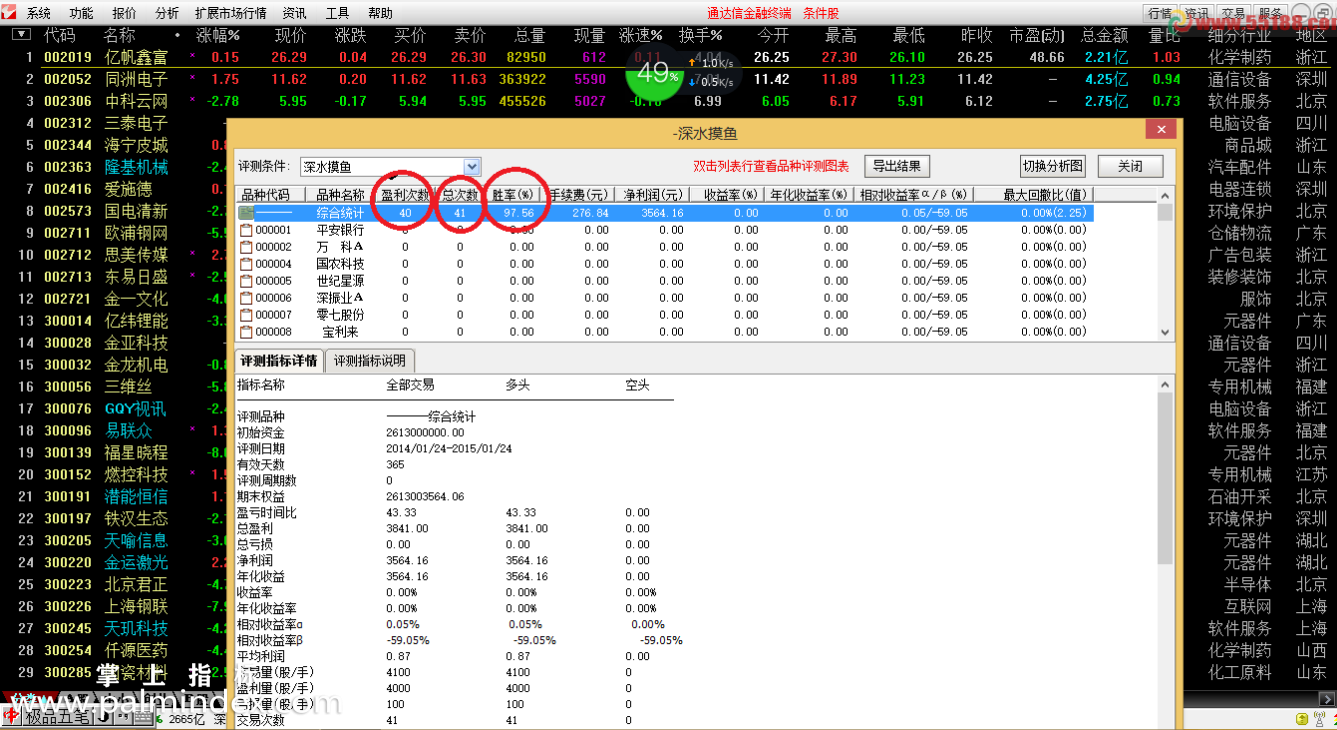Click the 97.56 win-rate cell
Screen dimensions: 1337x730
click(519, 213)
